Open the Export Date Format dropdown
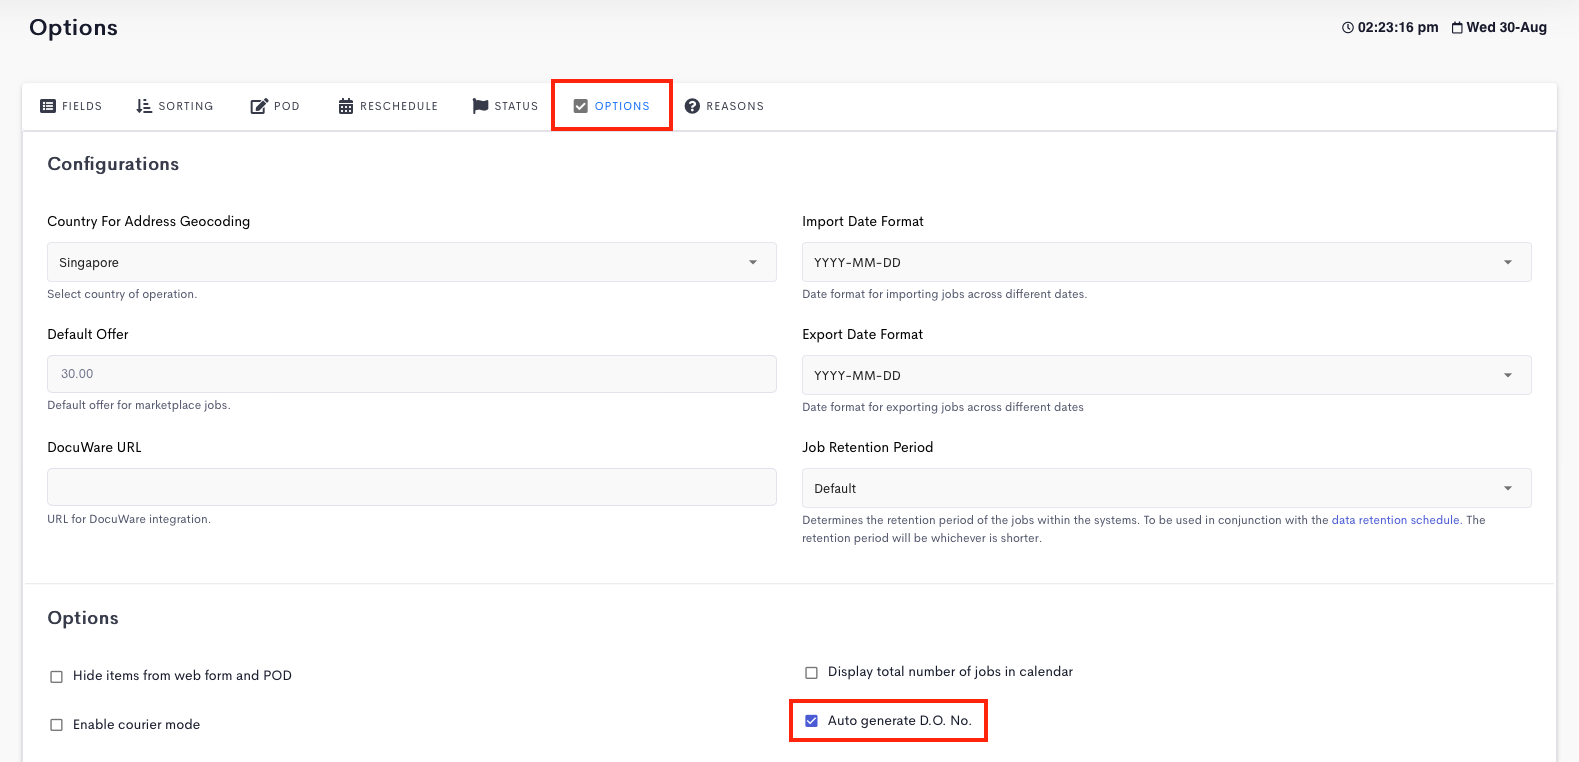1579x762 pixels. click(1167, 375)
